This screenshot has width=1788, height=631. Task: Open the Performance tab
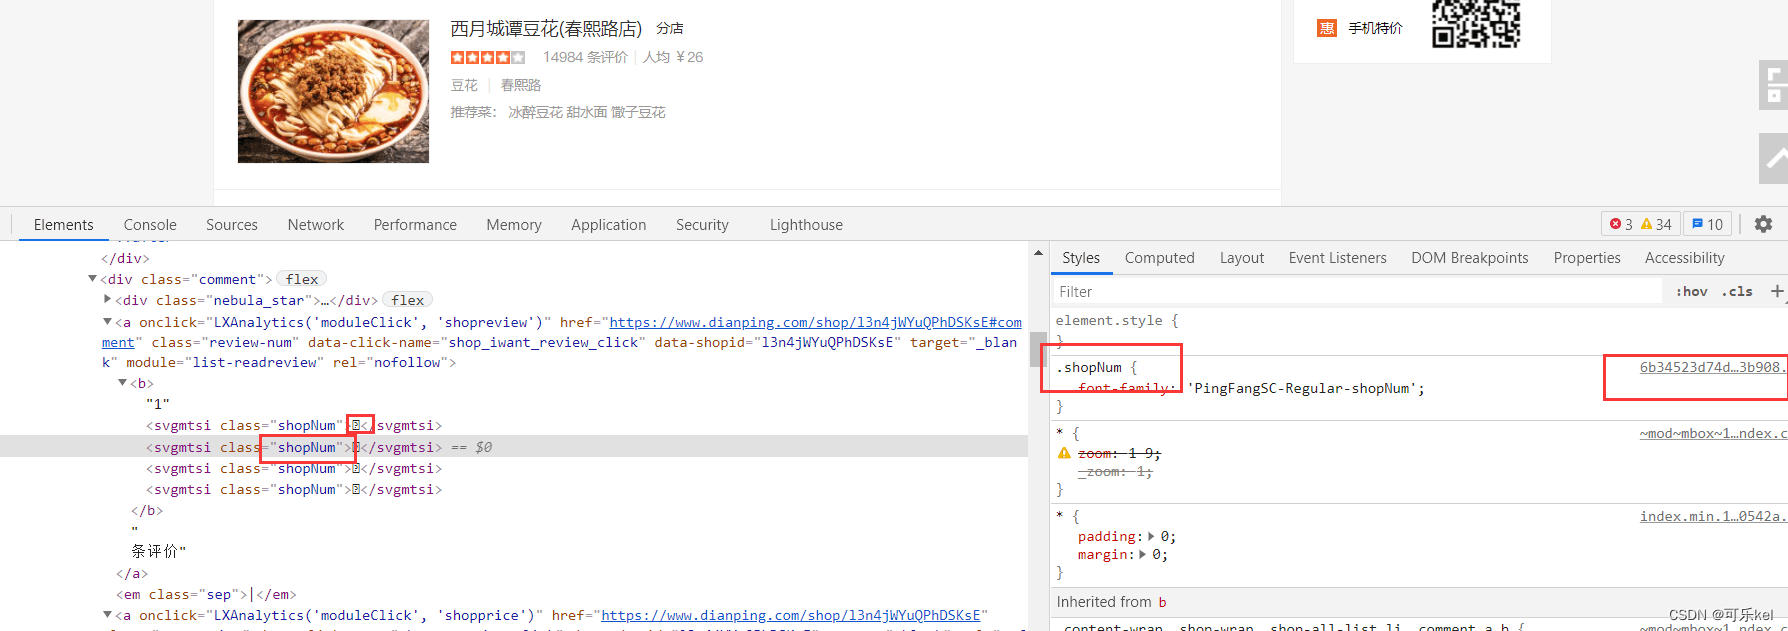415,225
